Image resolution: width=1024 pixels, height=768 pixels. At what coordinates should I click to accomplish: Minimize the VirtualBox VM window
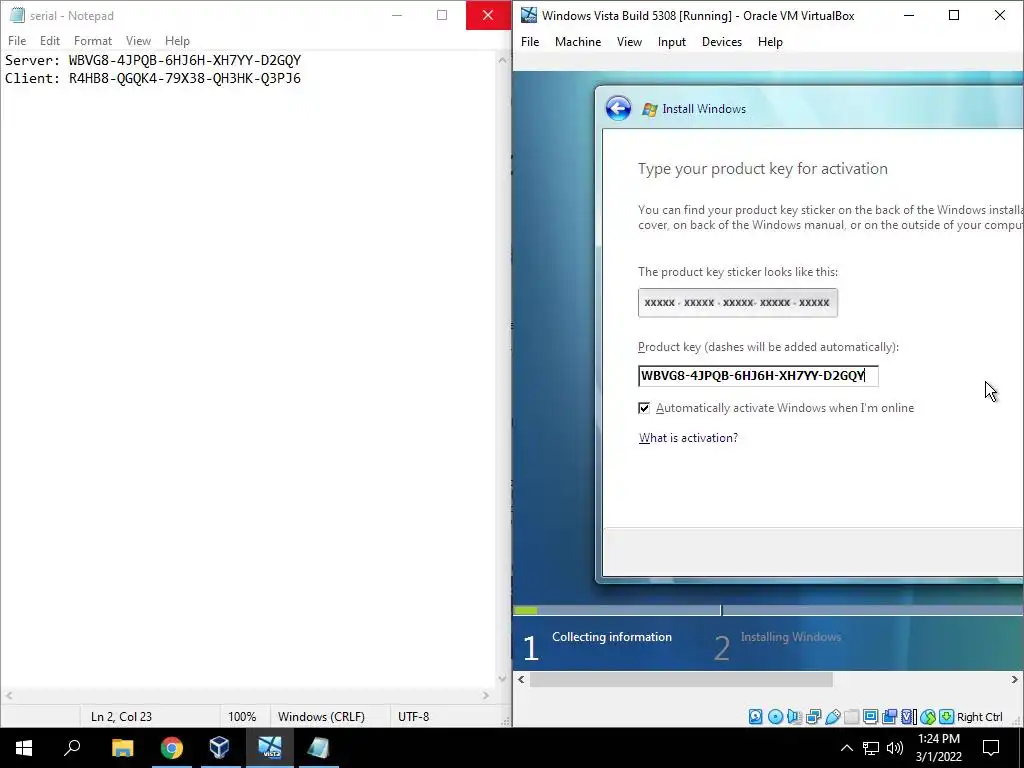908,15
